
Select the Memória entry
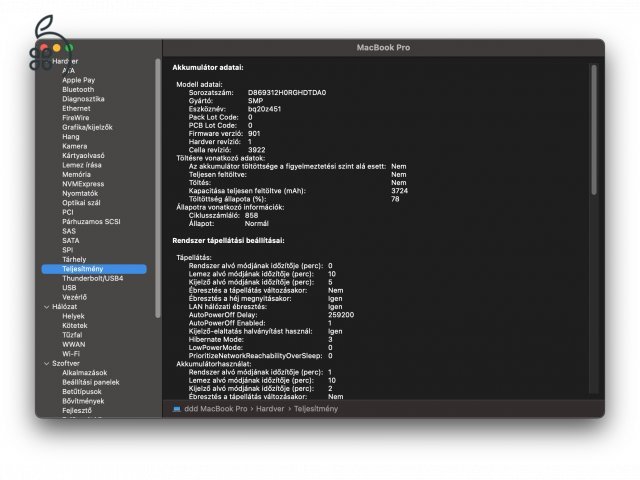coord(76,174)
